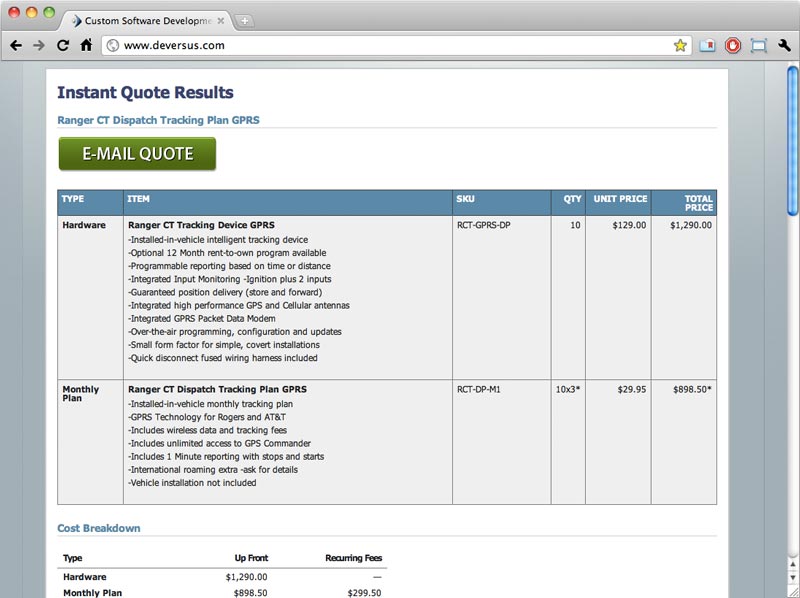Bookmark this page with the star icon

click(680, 45)
